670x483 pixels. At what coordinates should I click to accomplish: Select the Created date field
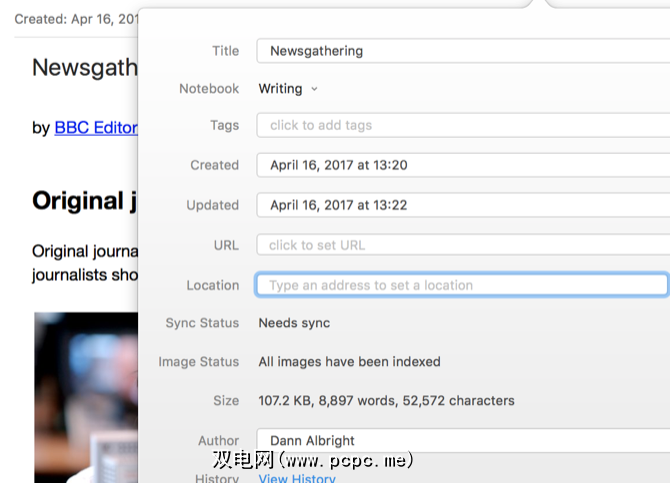[x=461, y=166]
